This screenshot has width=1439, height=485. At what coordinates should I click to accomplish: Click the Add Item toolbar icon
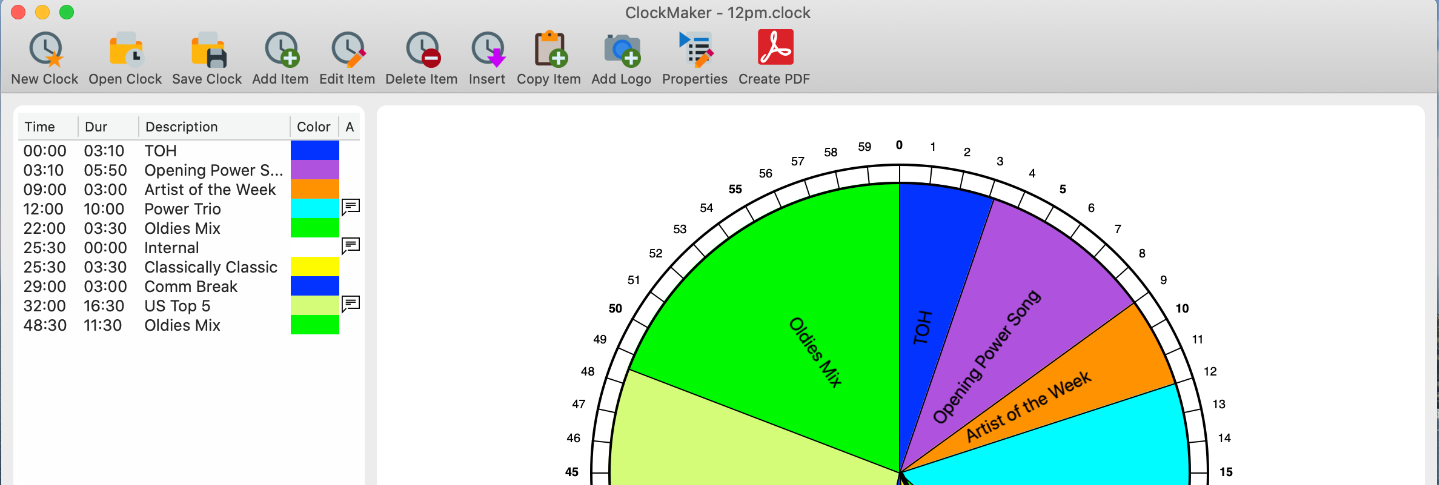click(x=280, y=49)
